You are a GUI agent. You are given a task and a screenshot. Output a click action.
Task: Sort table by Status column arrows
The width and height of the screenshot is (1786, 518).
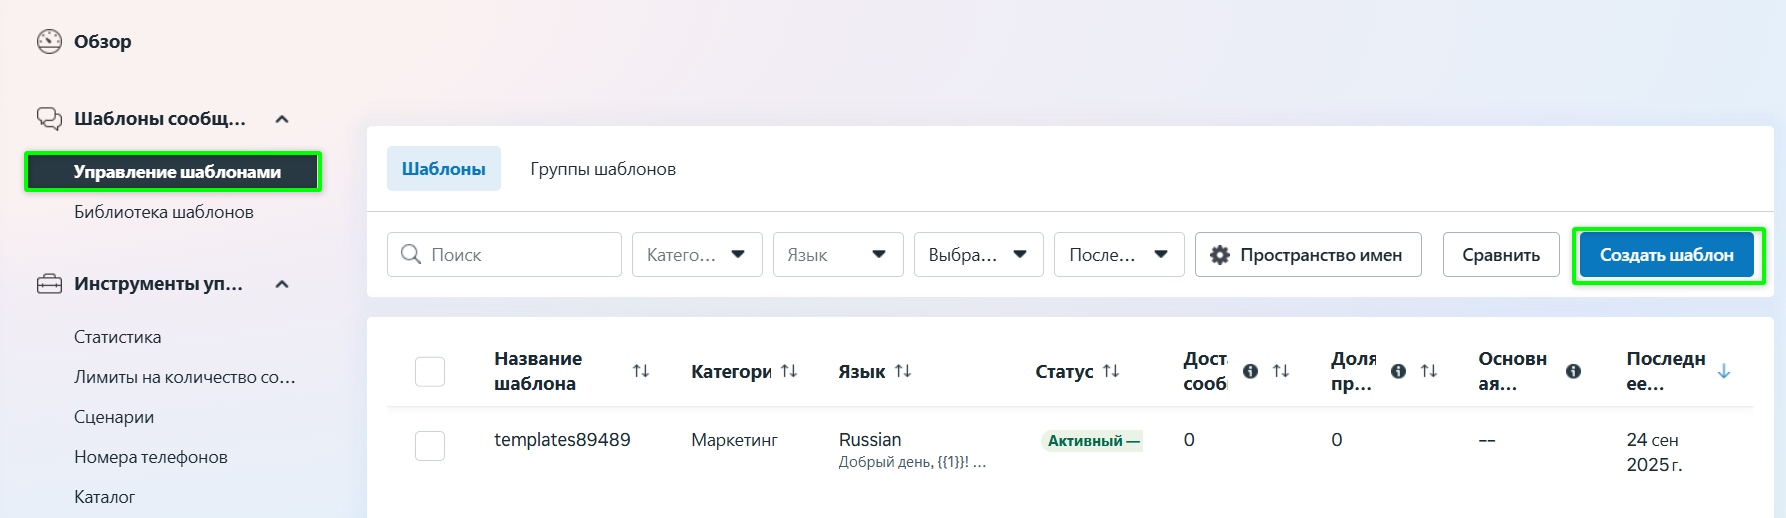click(1111, 371)
